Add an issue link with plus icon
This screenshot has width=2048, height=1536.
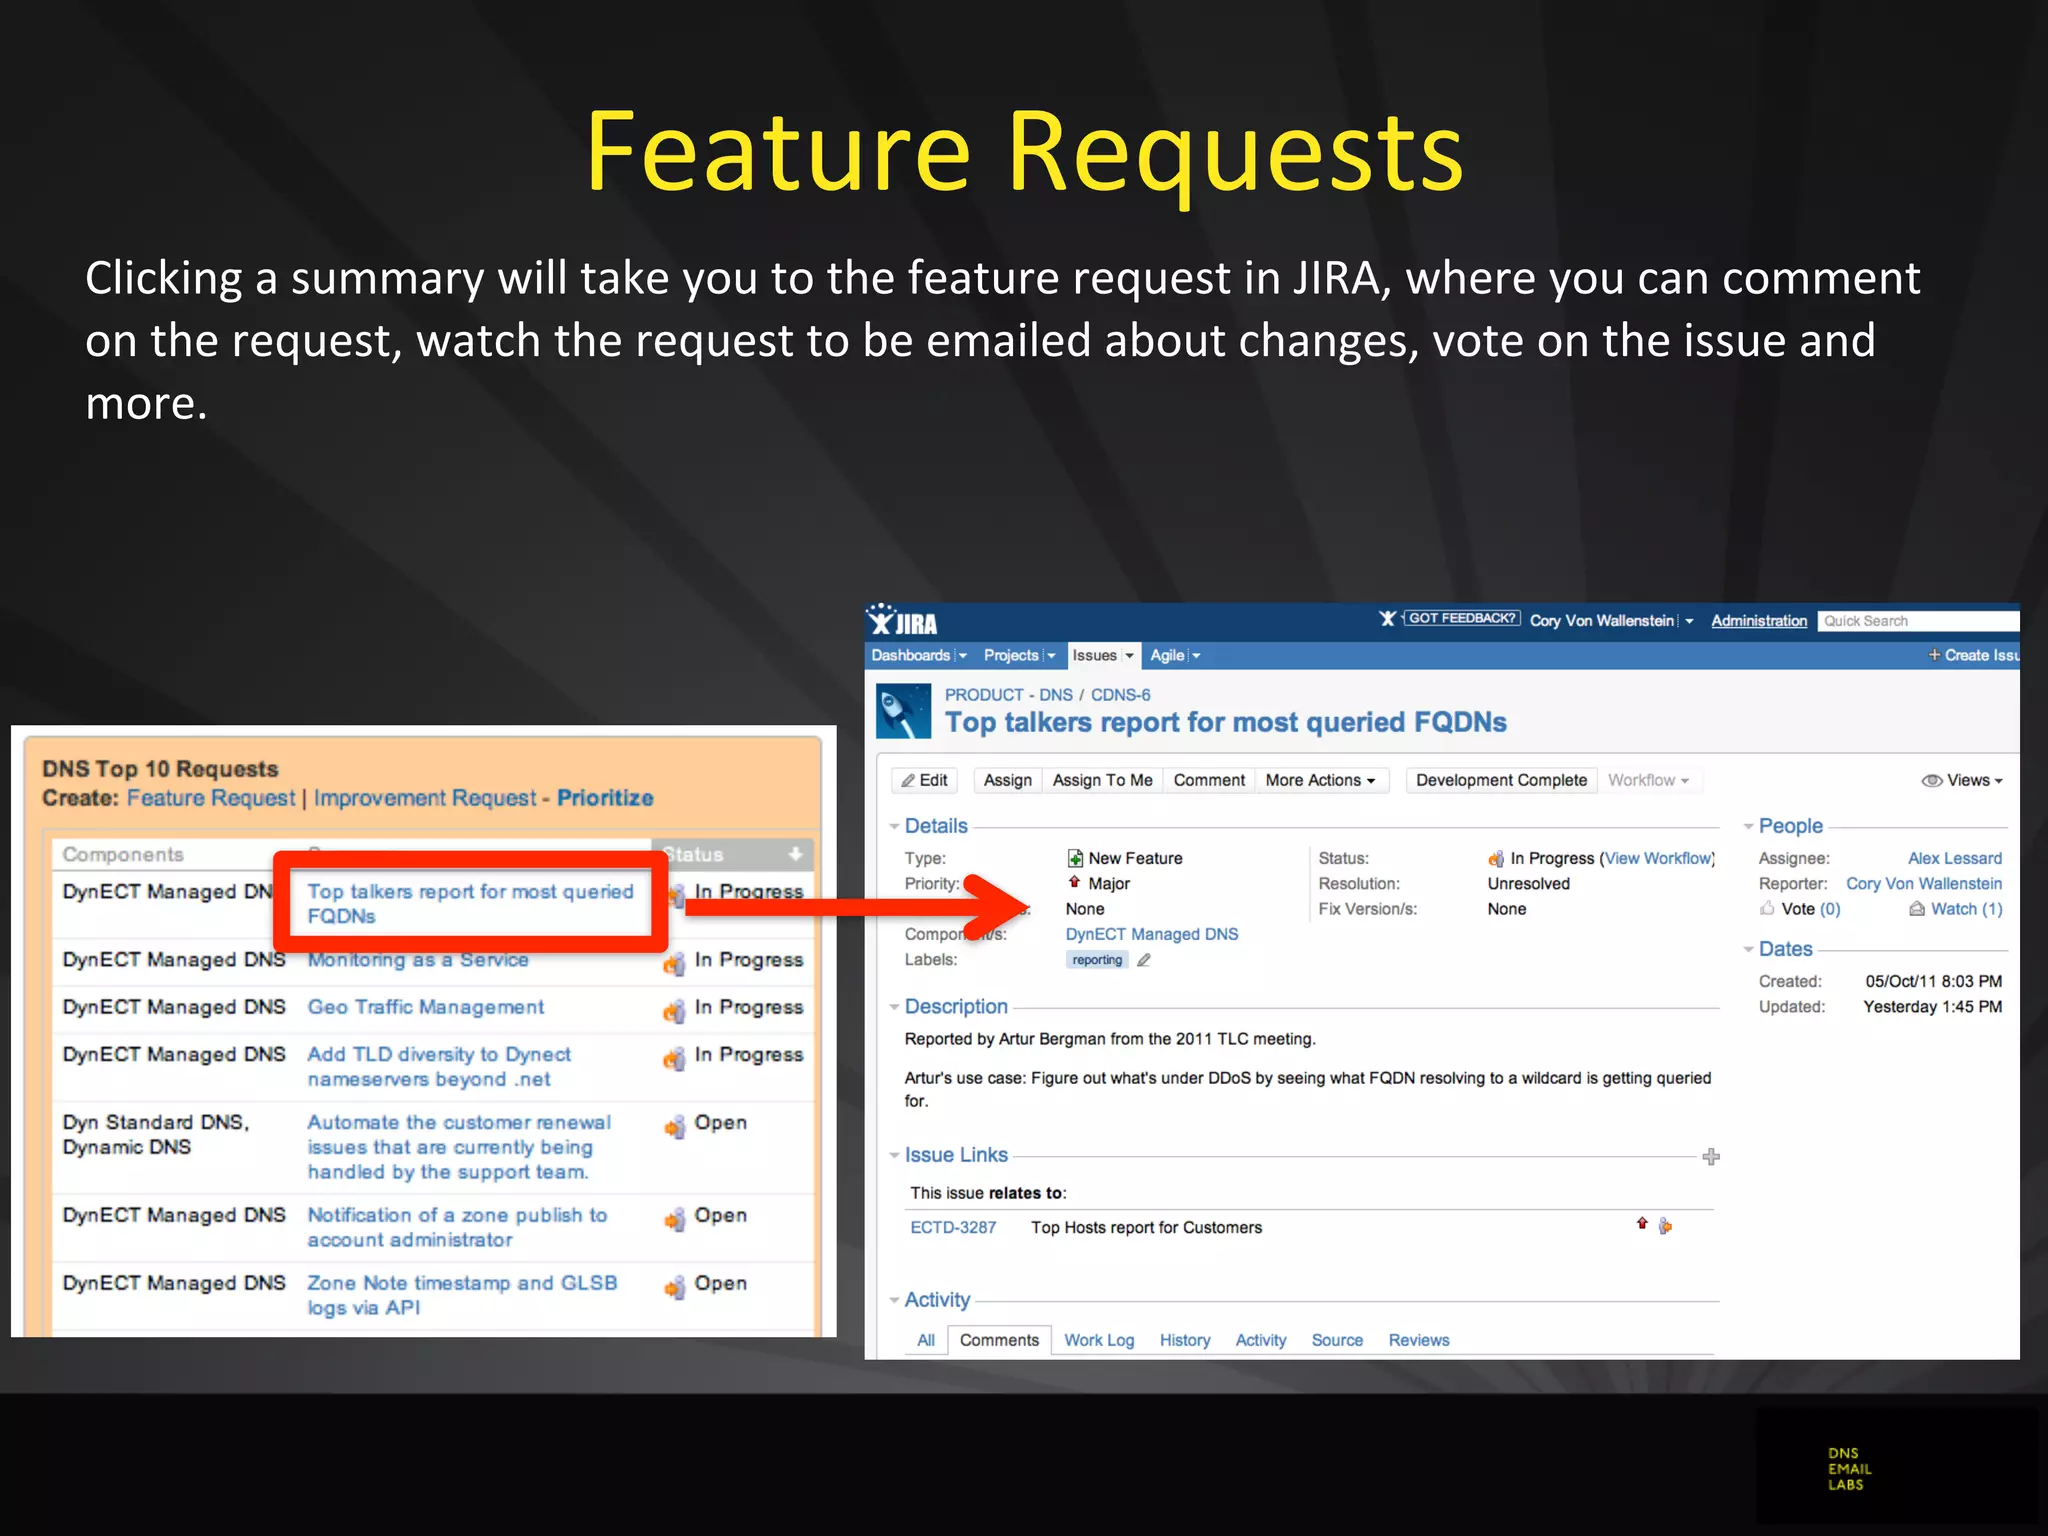click(x=1711, y=1157)
